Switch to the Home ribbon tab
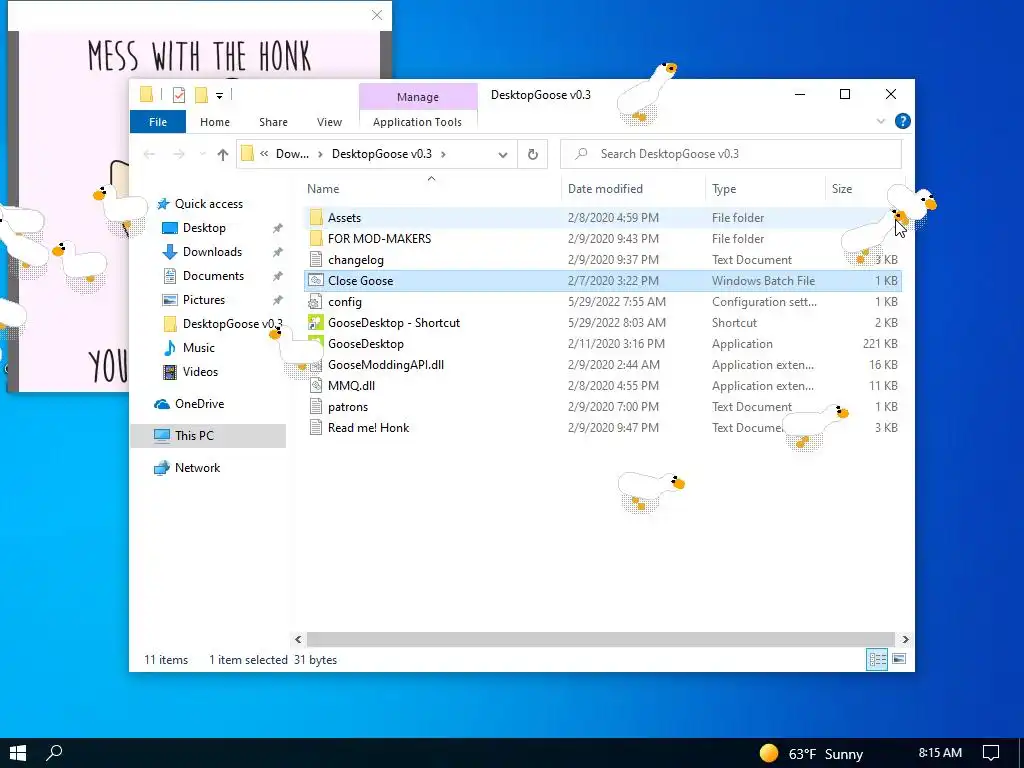 pos(214,122)
